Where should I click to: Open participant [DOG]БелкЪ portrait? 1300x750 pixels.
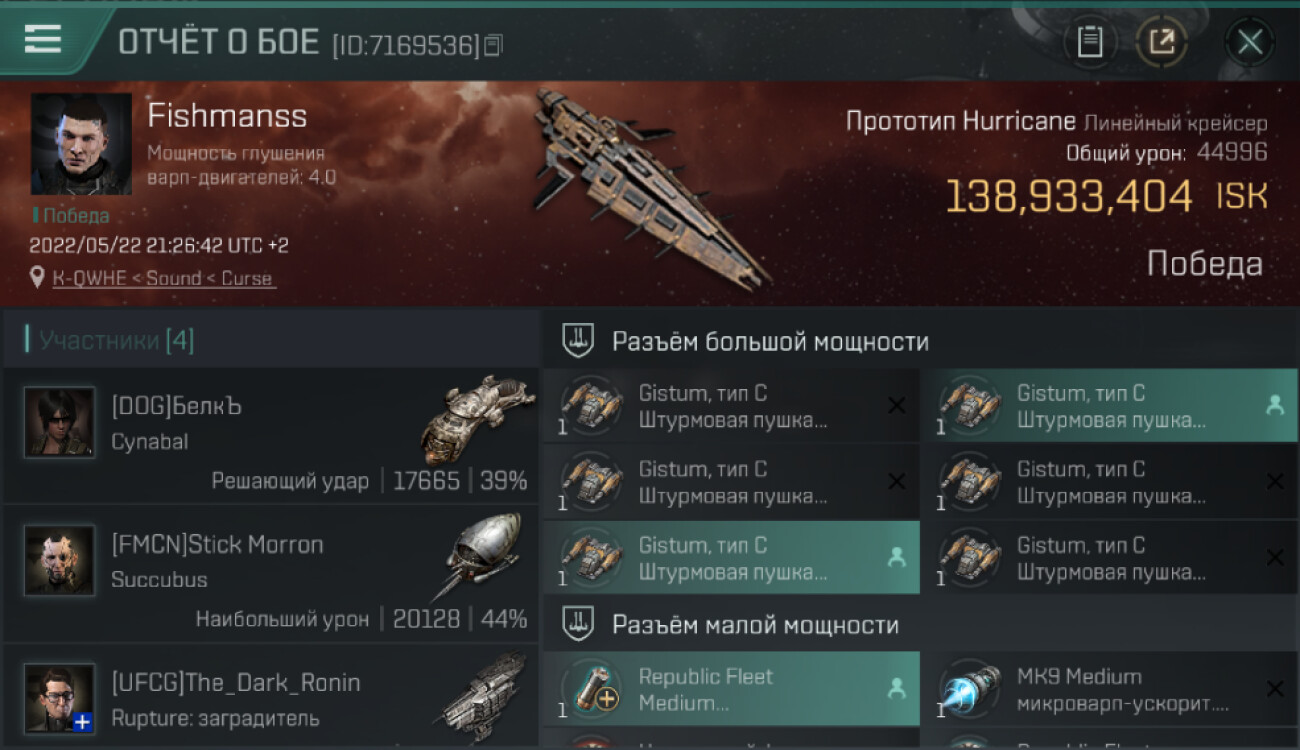(59, 422)
